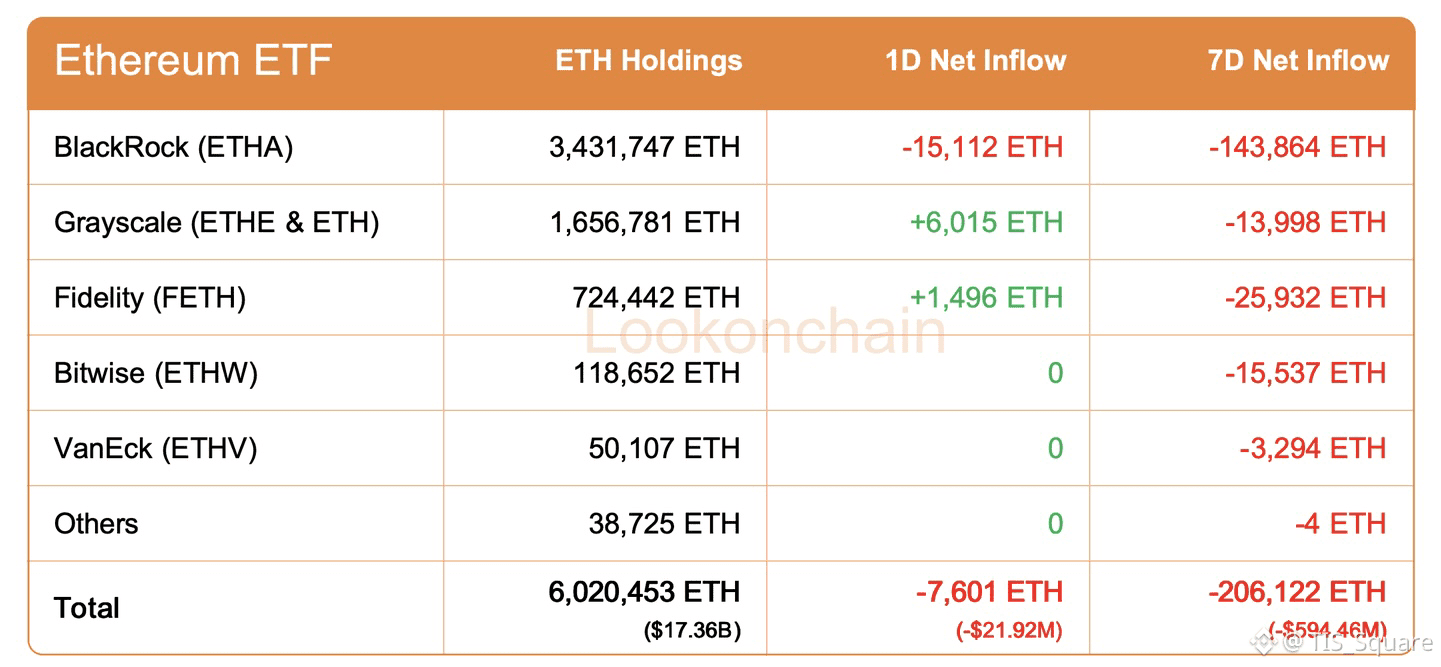Click BlackRock's 3,431,747 ETH holdings cell
1441x667 pixels.
[645, 148]
